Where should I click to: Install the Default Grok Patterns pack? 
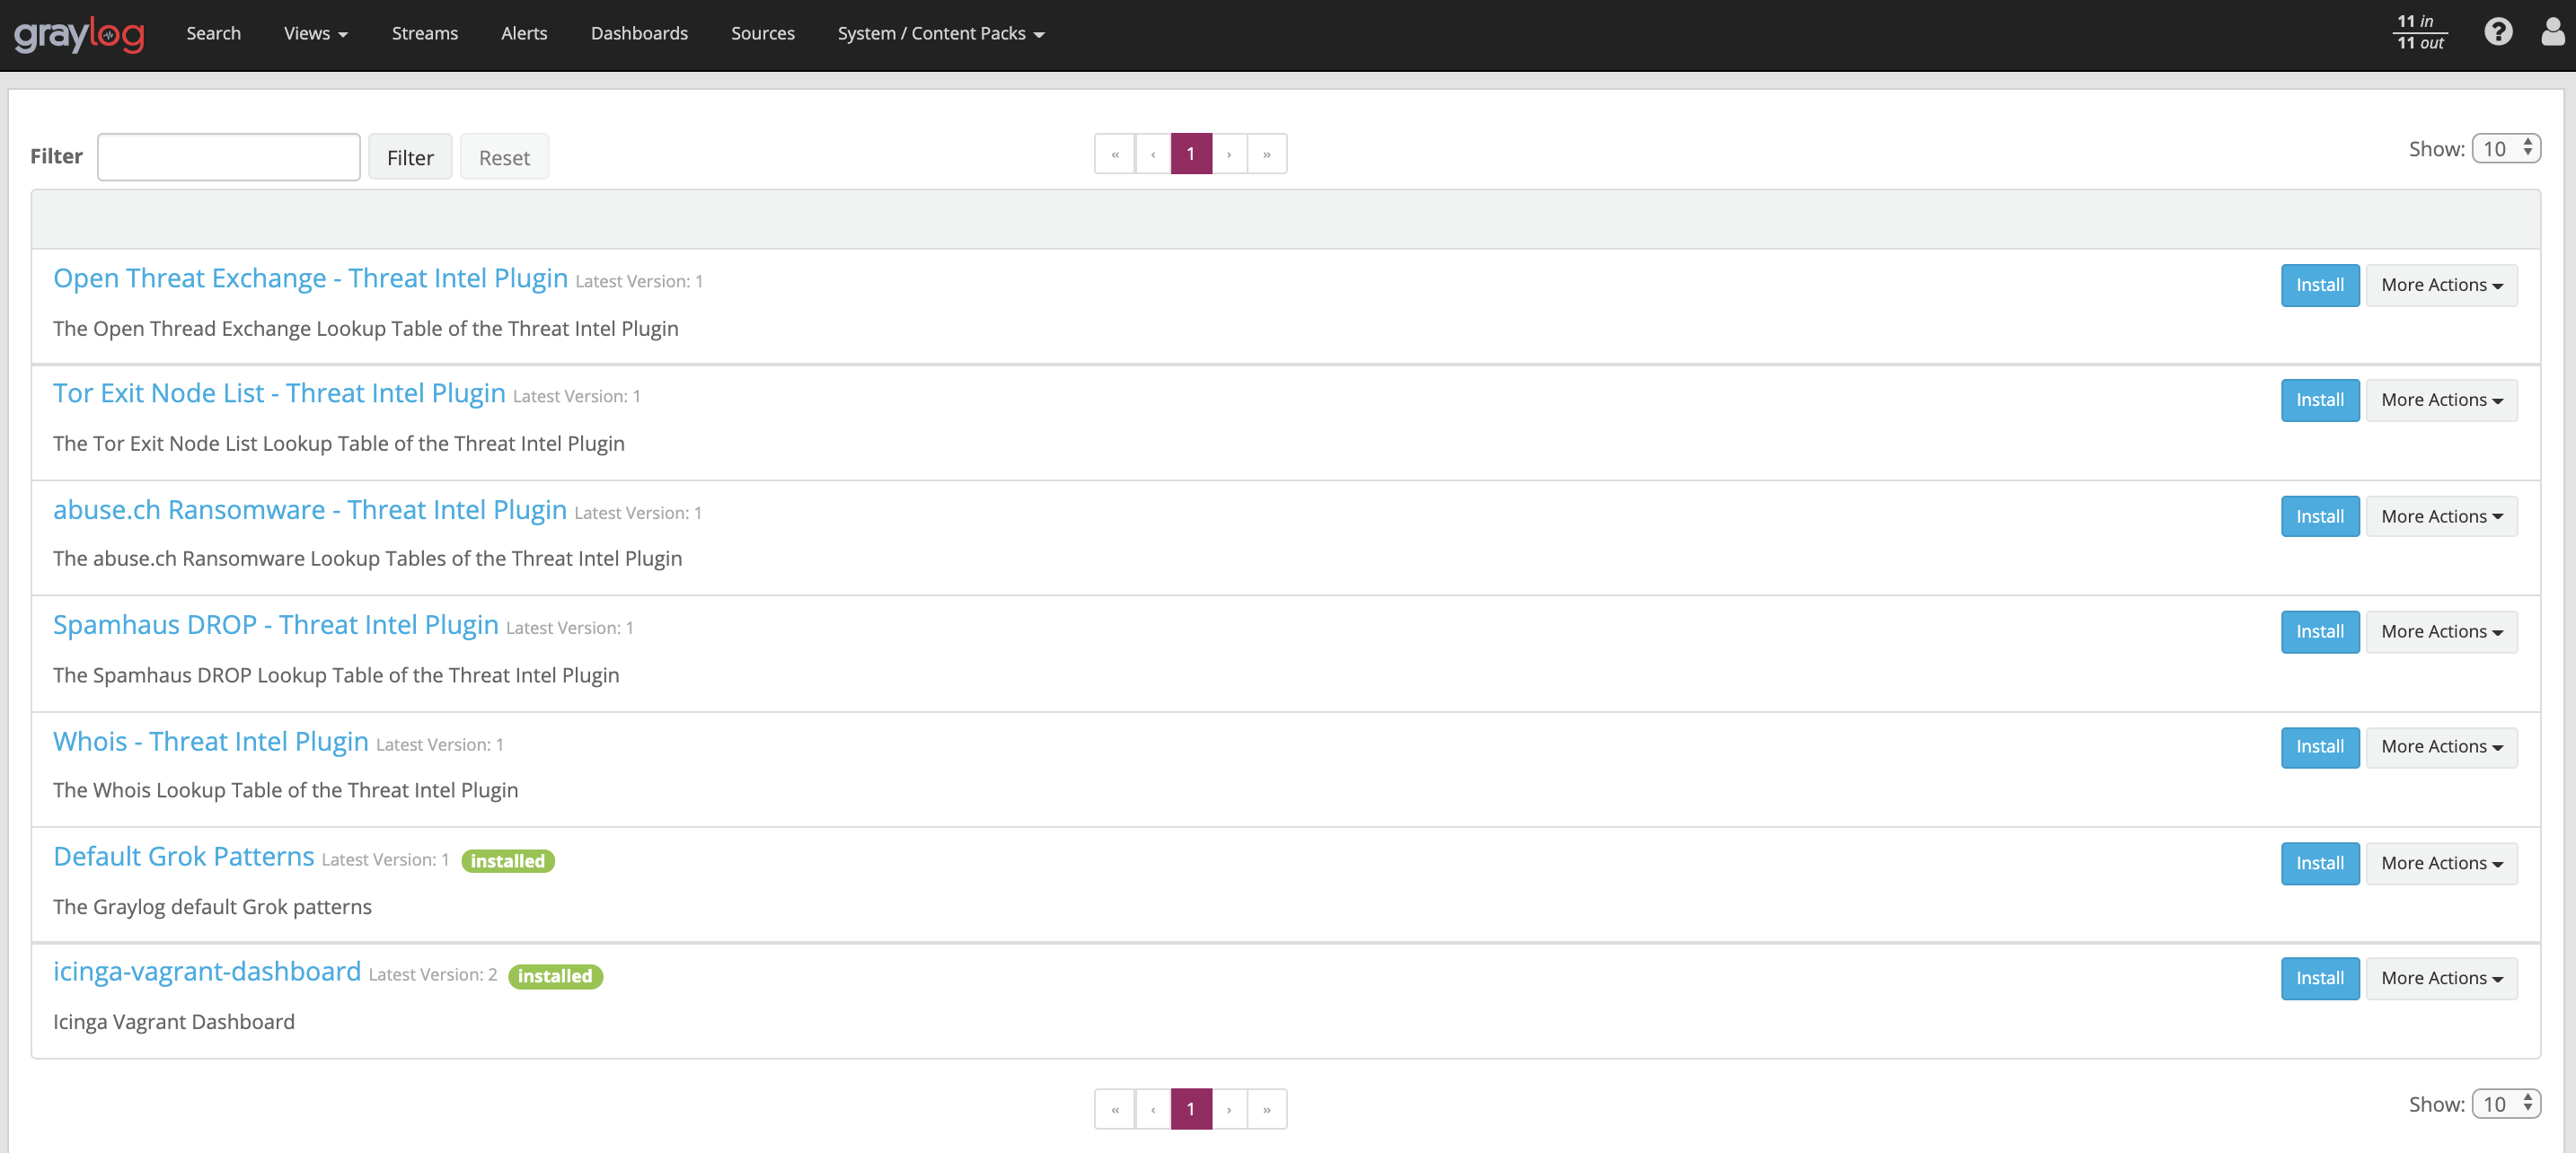click(x=2320, y=863)
